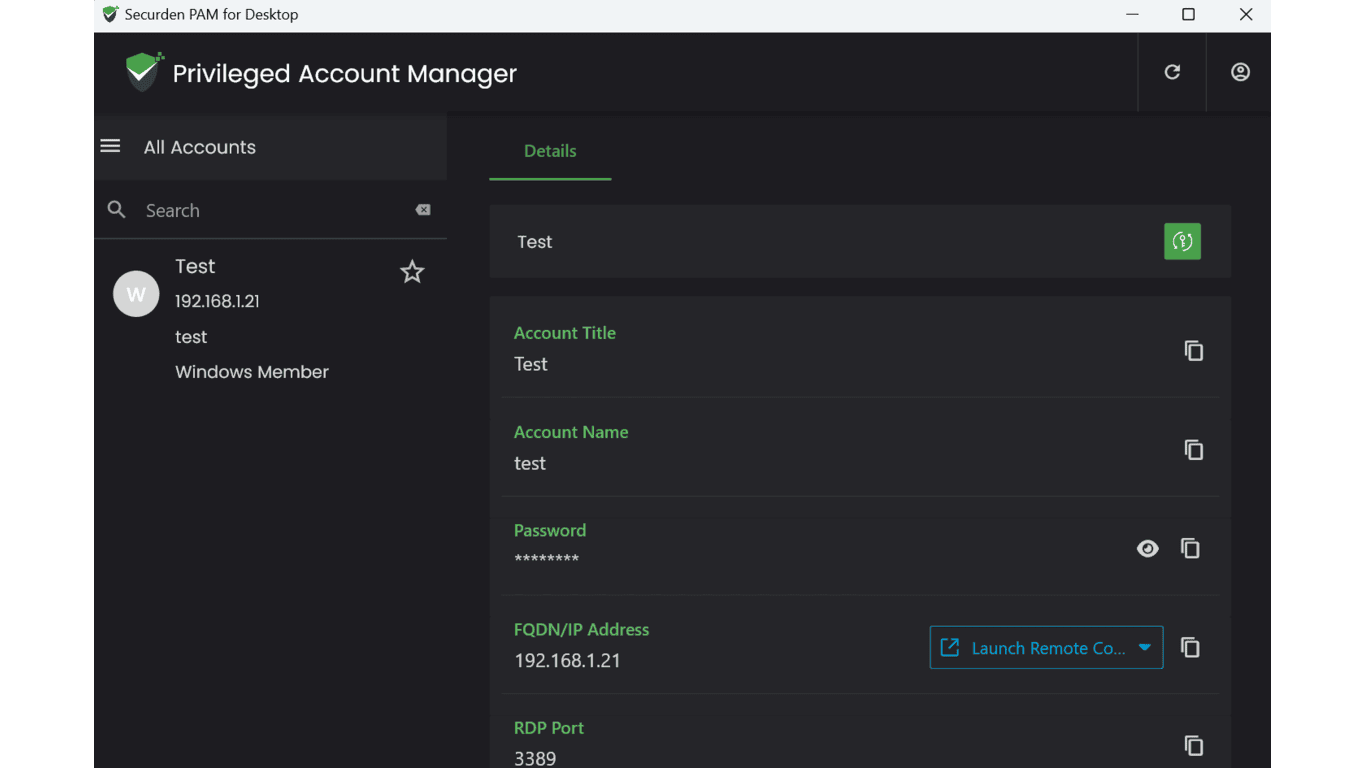Close the Securden PAM window

tap(1245, 14)
